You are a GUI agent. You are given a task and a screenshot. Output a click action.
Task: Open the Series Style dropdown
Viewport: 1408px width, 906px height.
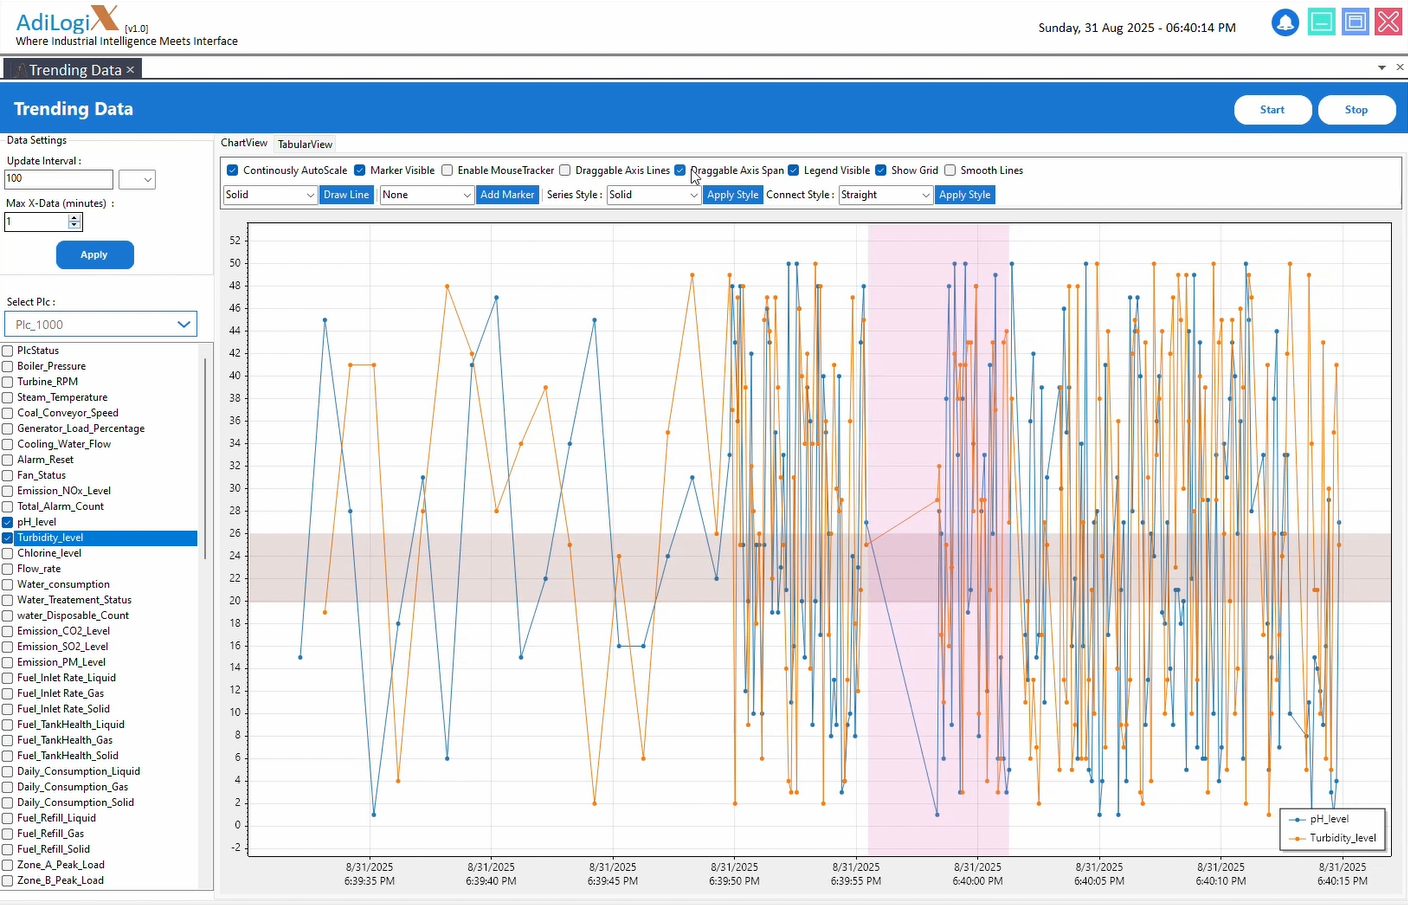click(x=653, y=195)
